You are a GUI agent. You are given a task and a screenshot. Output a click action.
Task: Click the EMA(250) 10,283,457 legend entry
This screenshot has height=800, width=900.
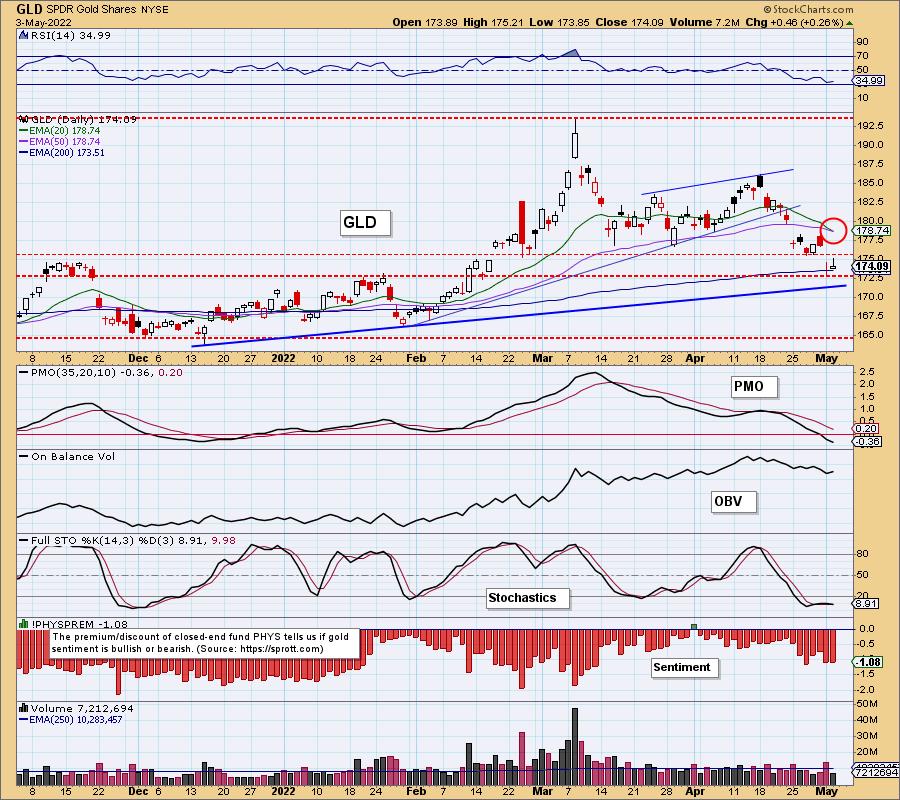[x=71, y=720]
